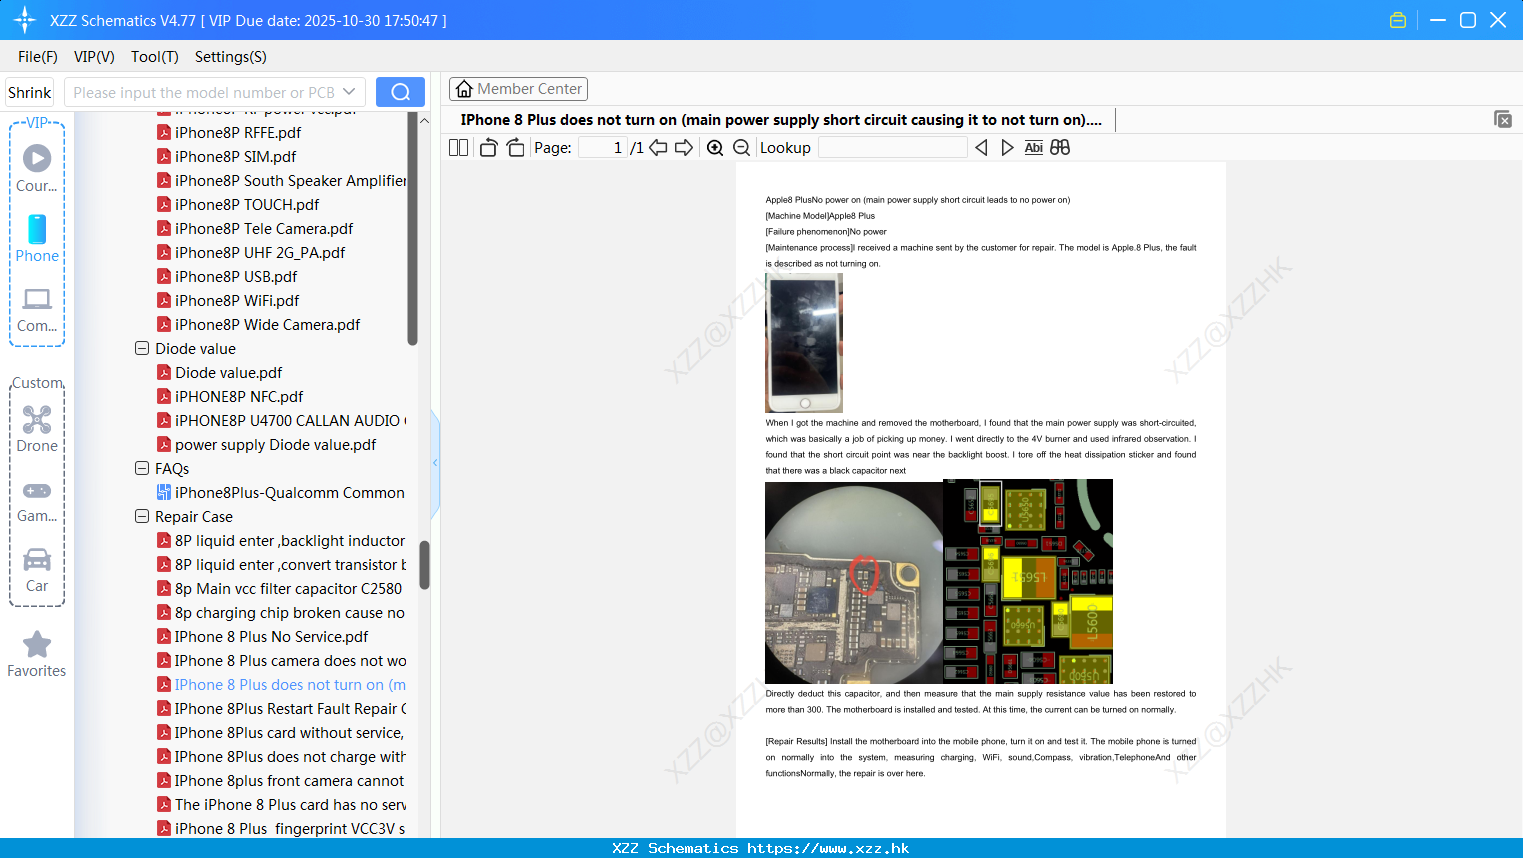Screen dimensions: 1523x858
Task: Click the tree panel vertical scrollbar
Action: tap(424, 565)
